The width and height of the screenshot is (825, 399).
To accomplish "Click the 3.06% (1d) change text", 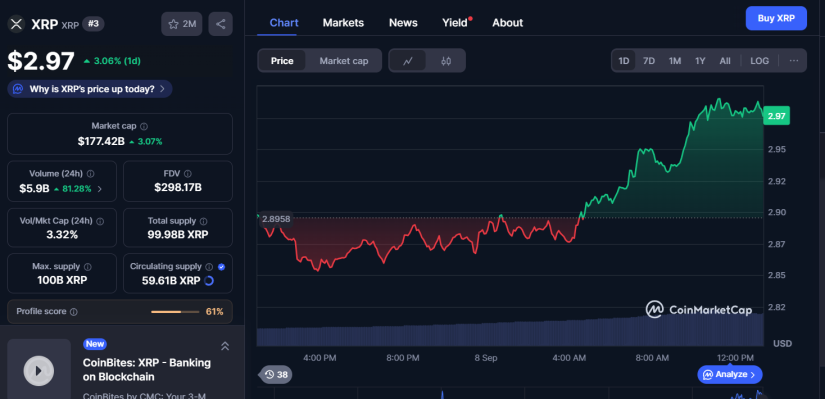I will coord(117,61).
